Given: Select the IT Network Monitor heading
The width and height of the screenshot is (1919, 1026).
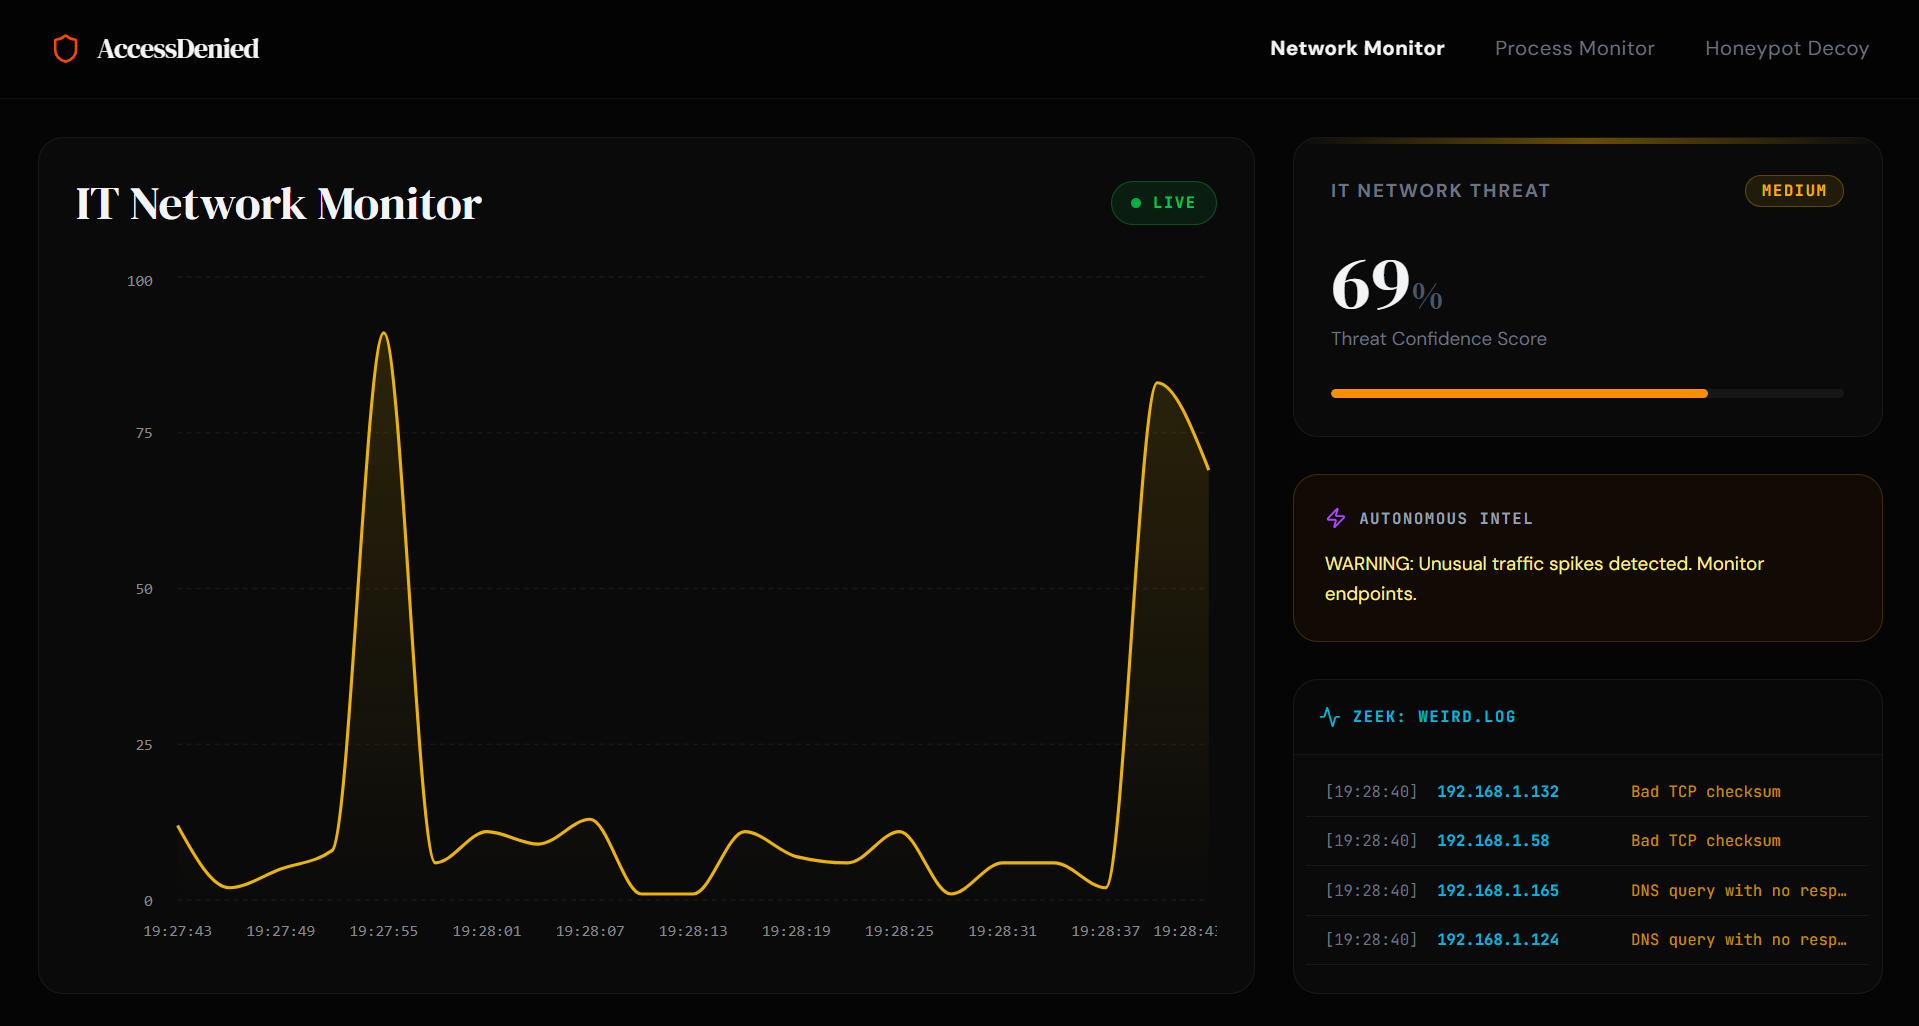Looking at the screenshot, I should pos(279,204).
